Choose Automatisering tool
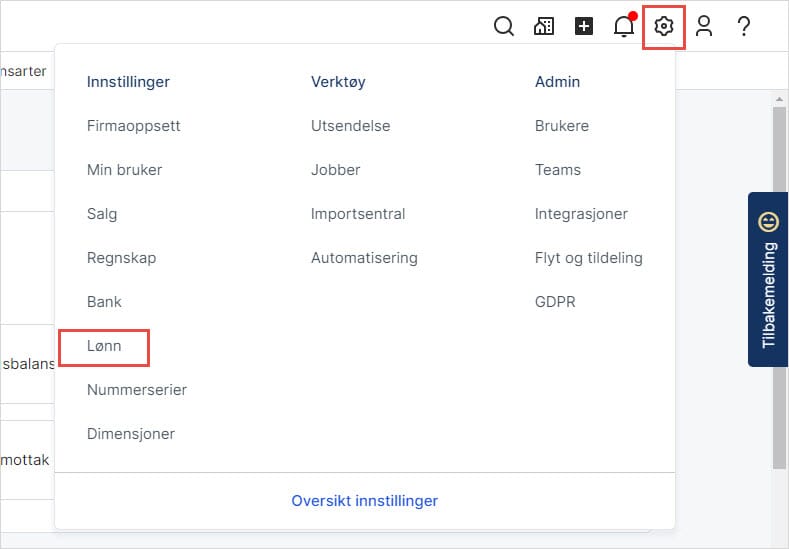 pos(364,258)
